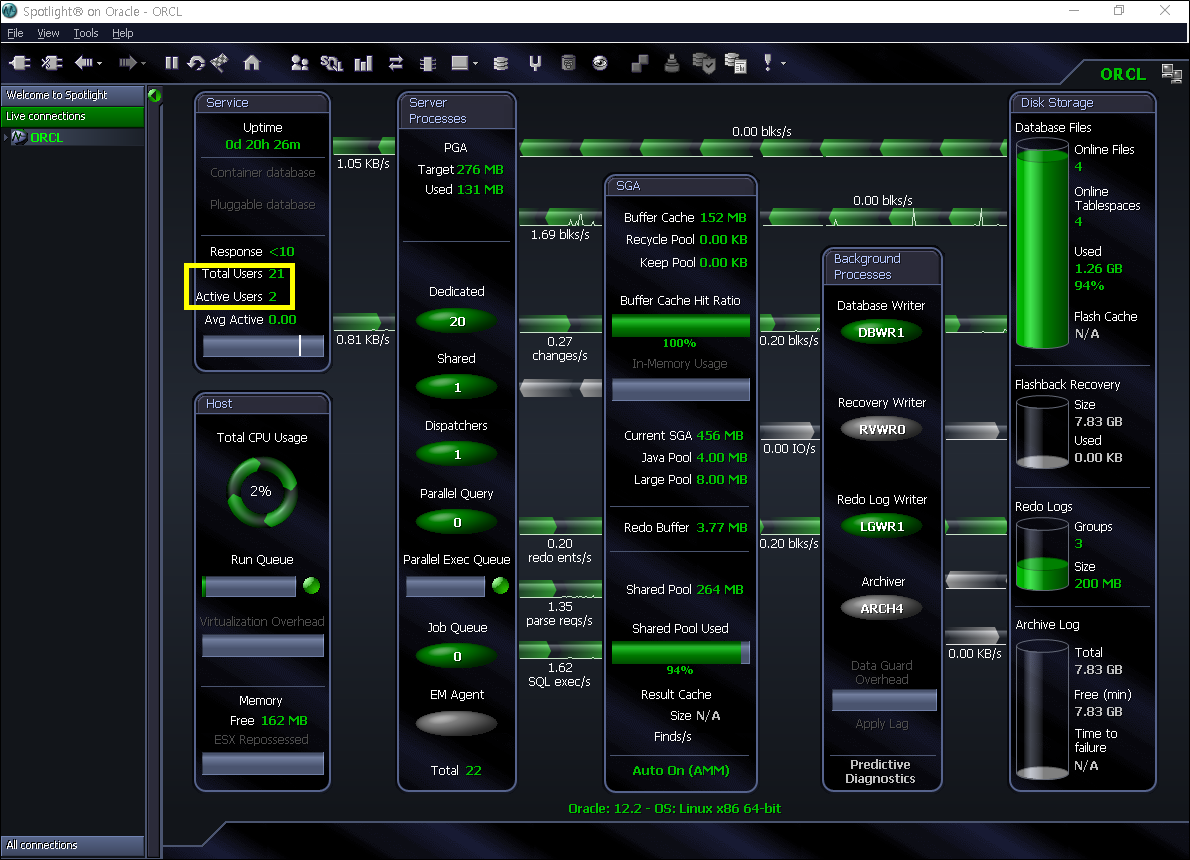Click the Shared Pool Used 94% bar

681,653
